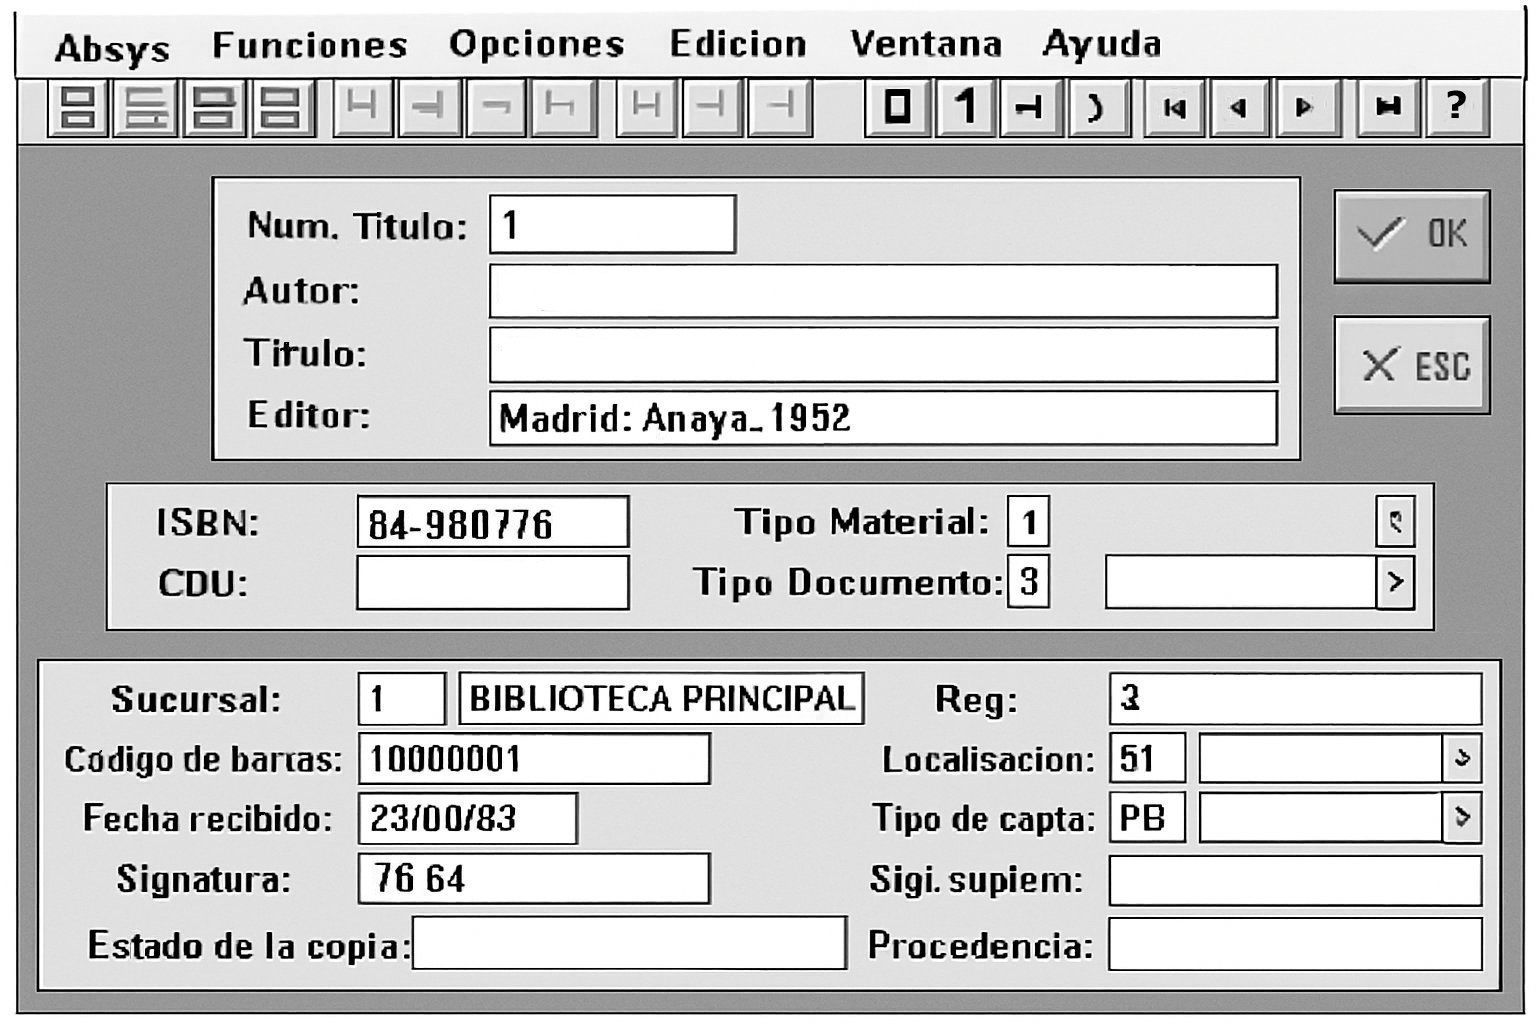The height and width of the screenshot is (1024, 1536).
Task: Click the Num. Titulo field
Action: coord(613,224)
